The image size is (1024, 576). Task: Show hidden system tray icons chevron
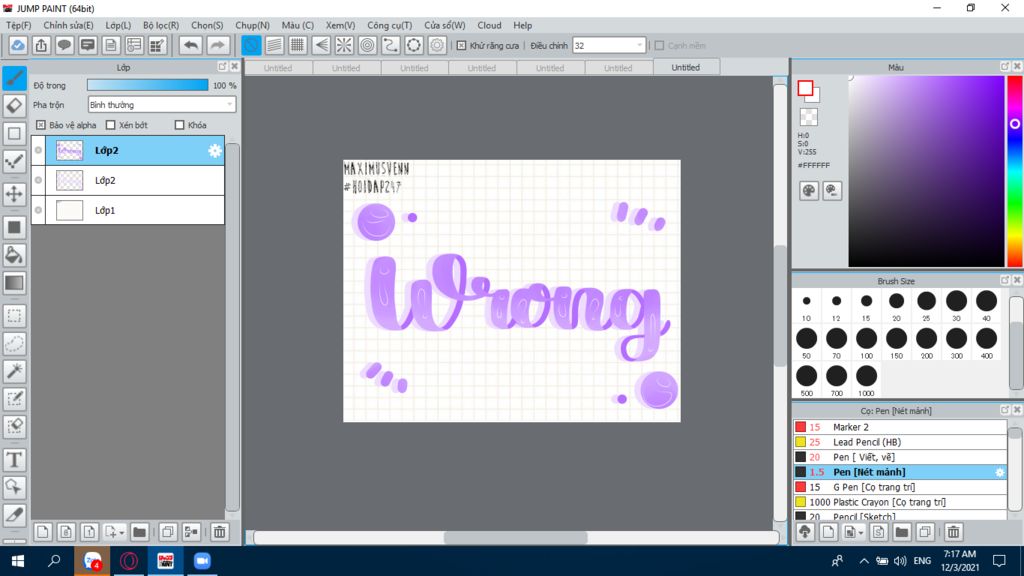[863, 561]
